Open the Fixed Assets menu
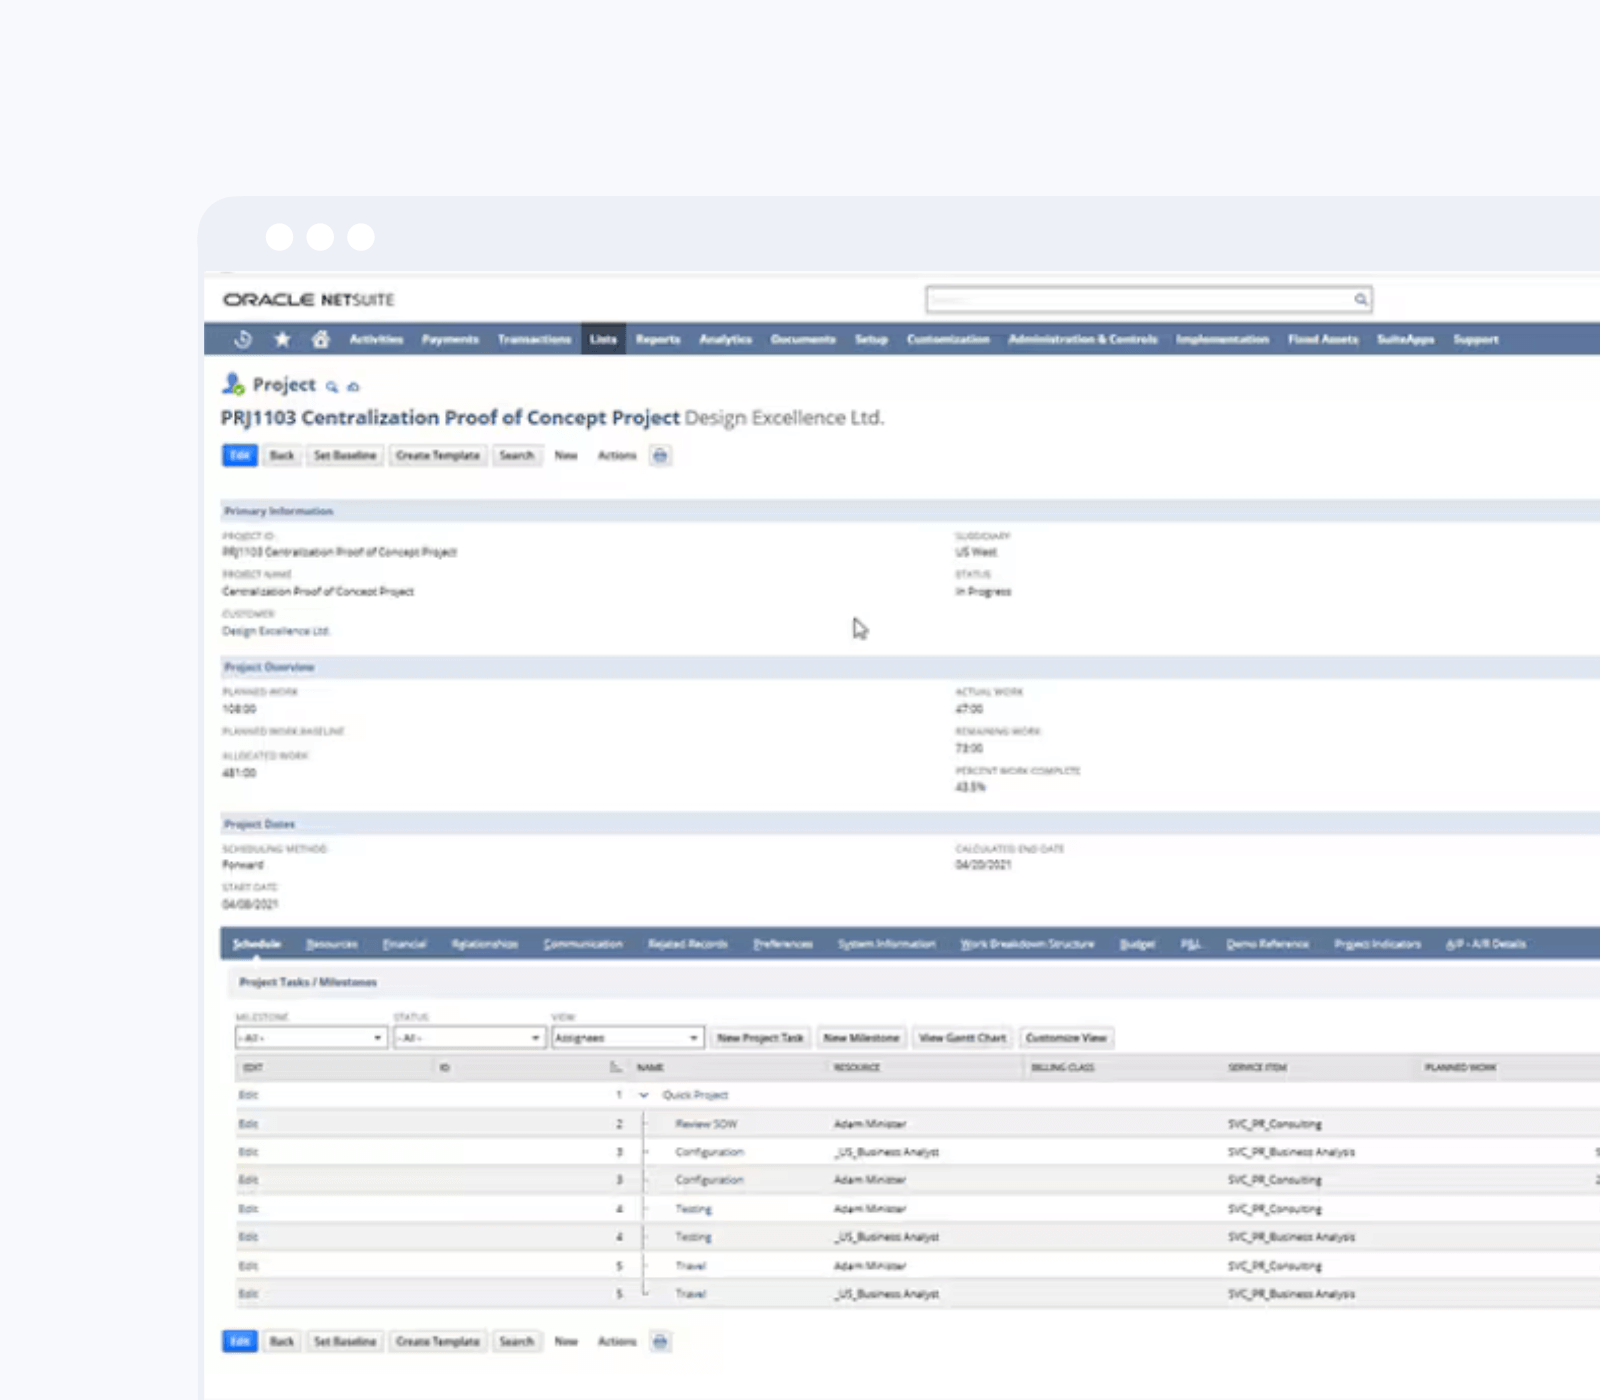Screen dimensions: 1600x1400 (1323, 339)
